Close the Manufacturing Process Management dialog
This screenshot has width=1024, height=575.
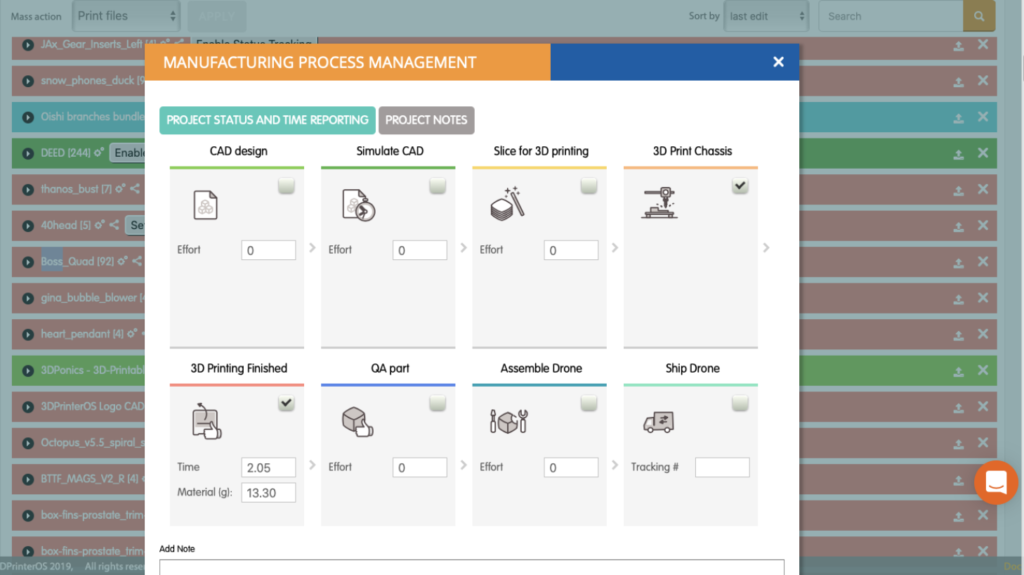point(778,62)
